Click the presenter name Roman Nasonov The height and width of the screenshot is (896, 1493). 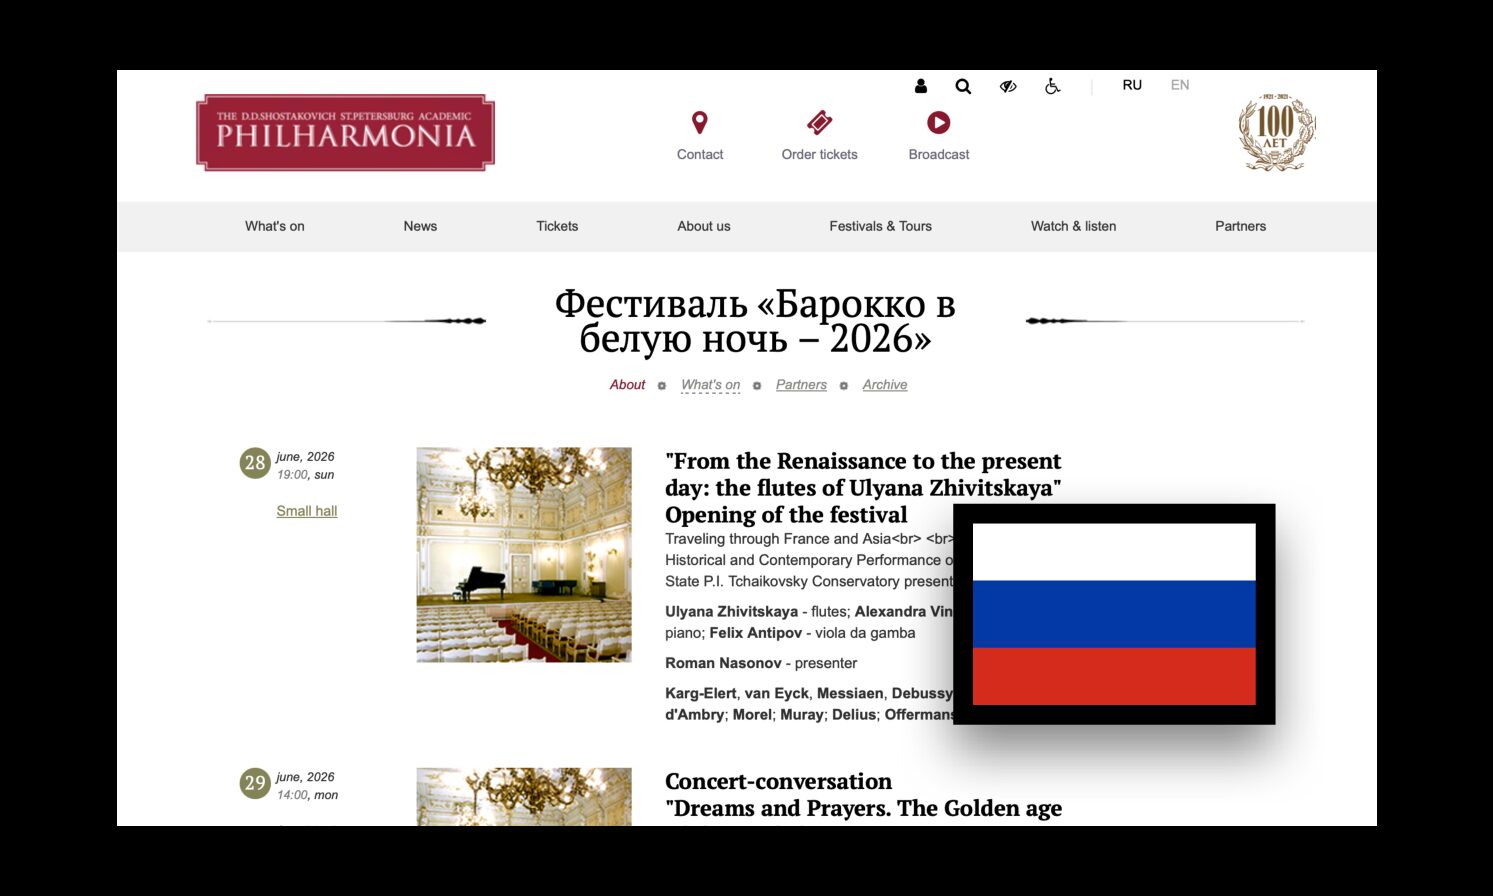tap(723, 663)
